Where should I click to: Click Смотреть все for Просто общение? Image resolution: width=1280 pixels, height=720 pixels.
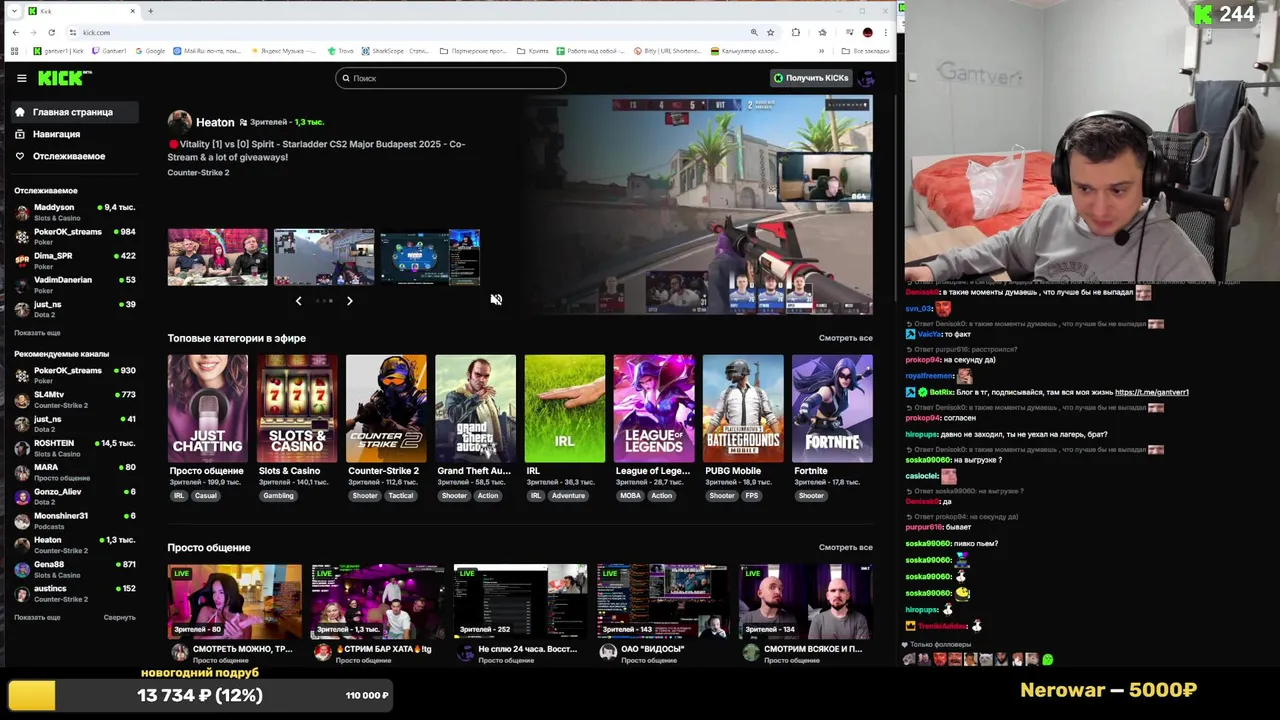tap(845, 547)
